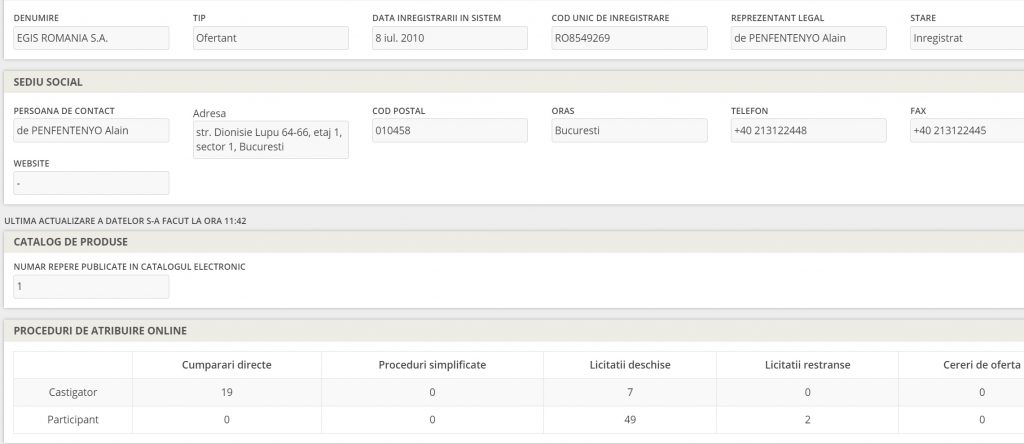Select the ORAS field showing Bucuresti
The image size is (1024, 444).
(x=630, y=130)
